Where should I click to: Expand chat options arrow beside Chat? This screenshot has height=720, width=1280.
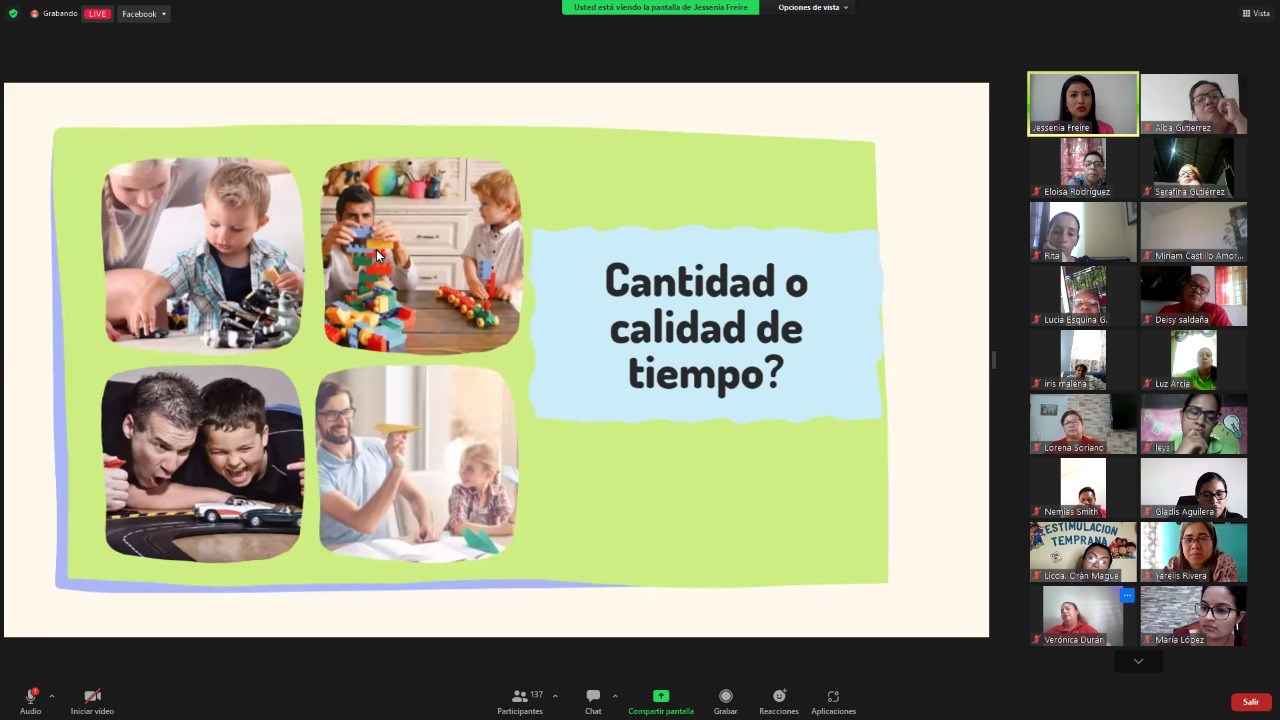pyautogui.click(x=614, y=696)
